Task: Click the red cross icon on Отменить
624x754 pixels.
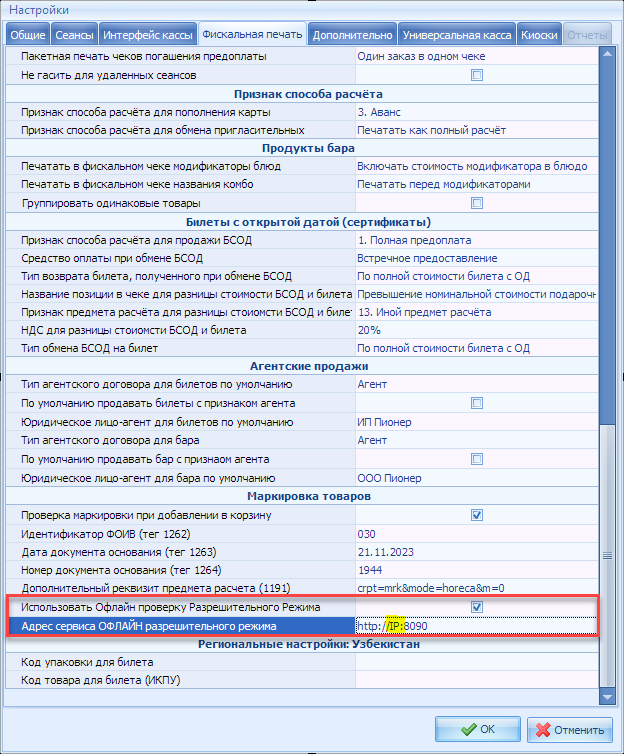Action: coord(543,730)
